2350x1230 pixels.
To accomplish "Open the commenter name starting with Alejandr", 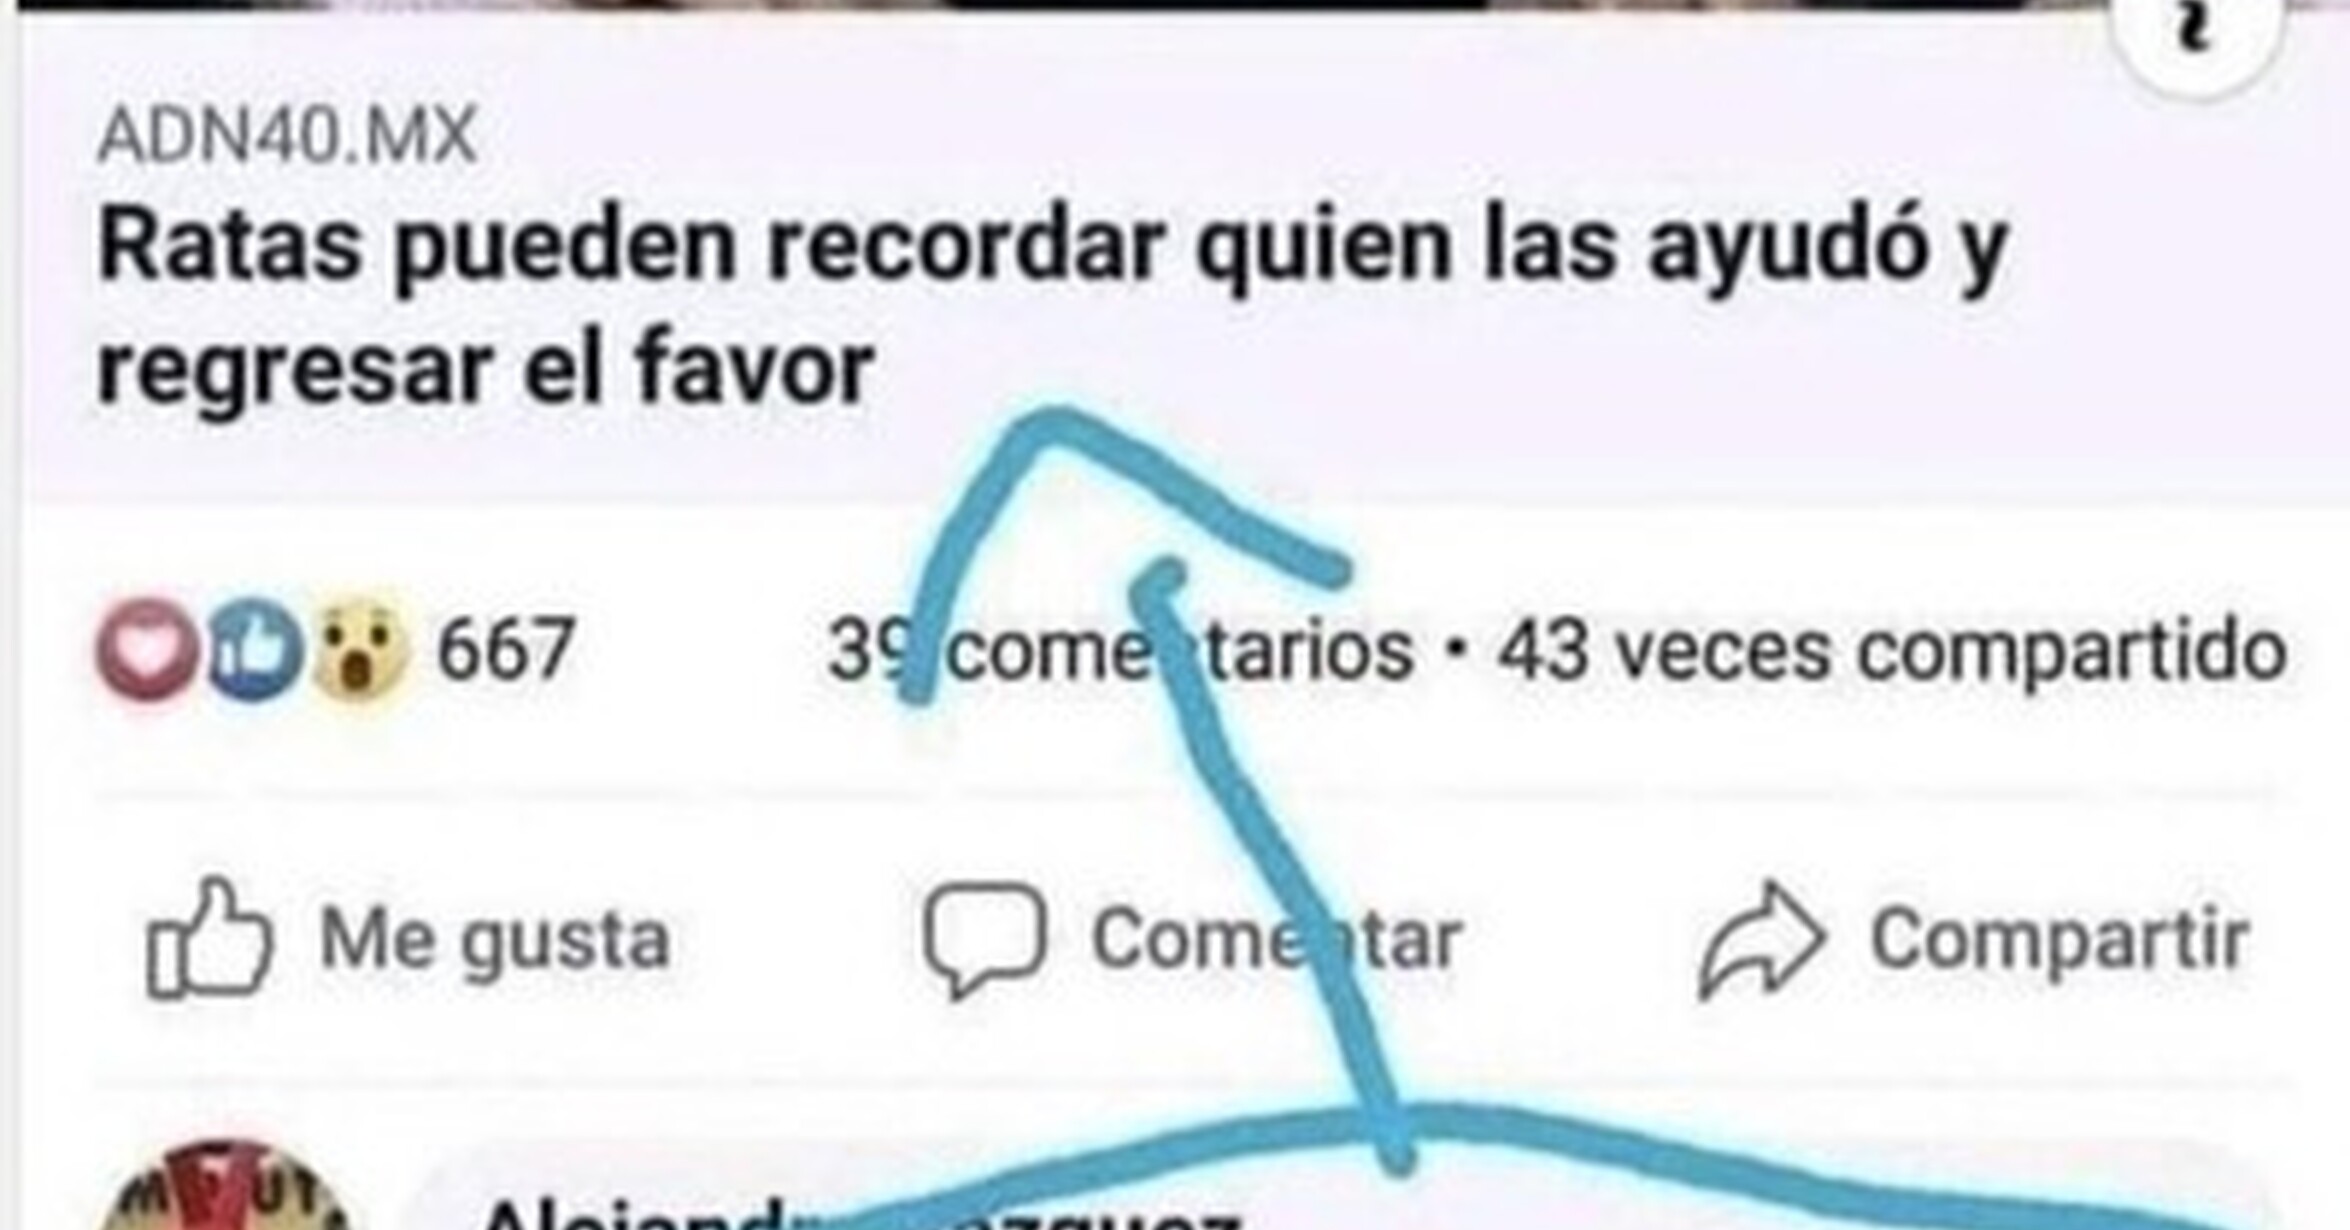I will point(860,1216).
